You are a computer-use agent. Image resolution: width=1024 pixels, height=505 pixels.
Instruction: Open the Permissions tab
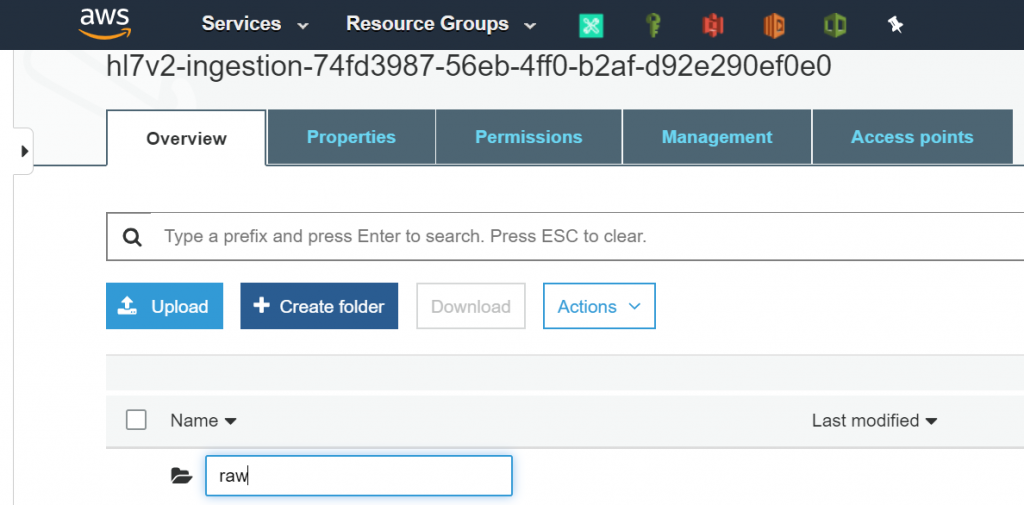tap(529, 137)
